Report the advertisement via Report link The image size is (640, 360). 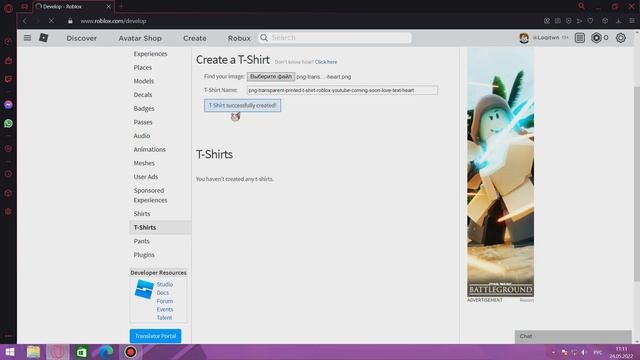tap(527, 300)
